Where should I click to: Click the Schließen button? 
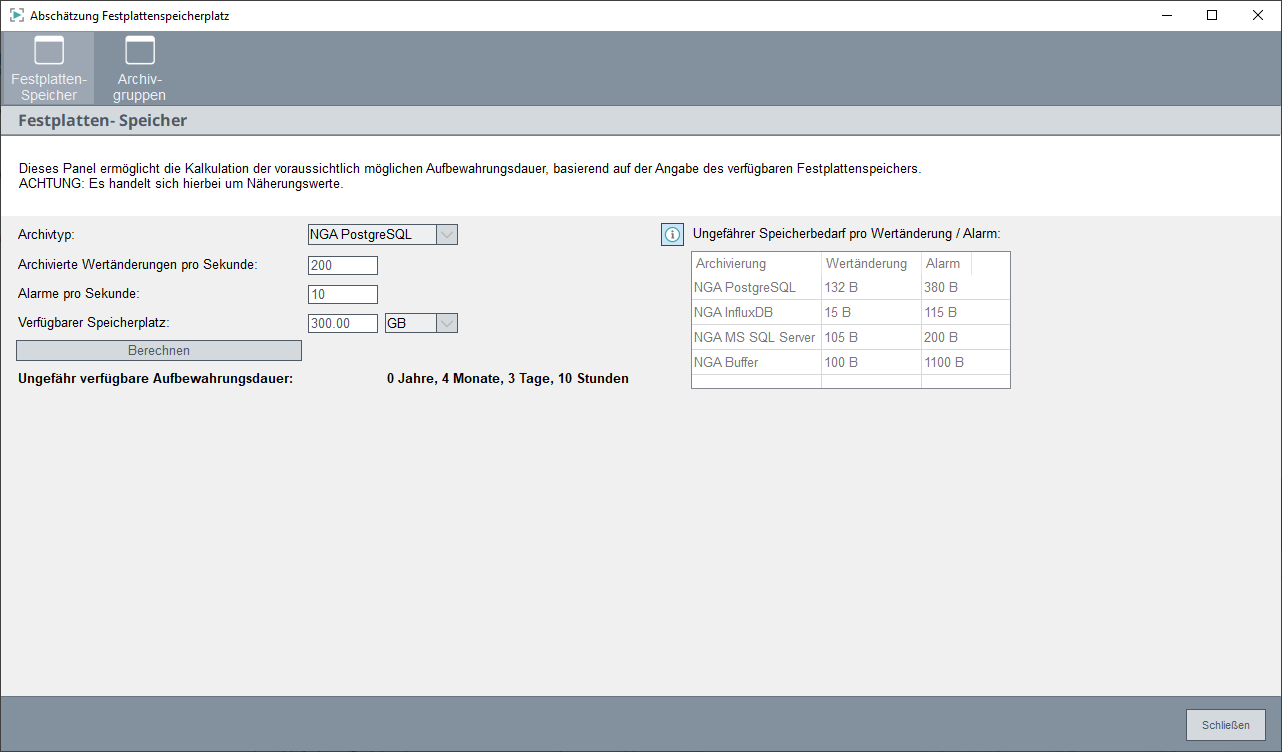click(1225, 725)
